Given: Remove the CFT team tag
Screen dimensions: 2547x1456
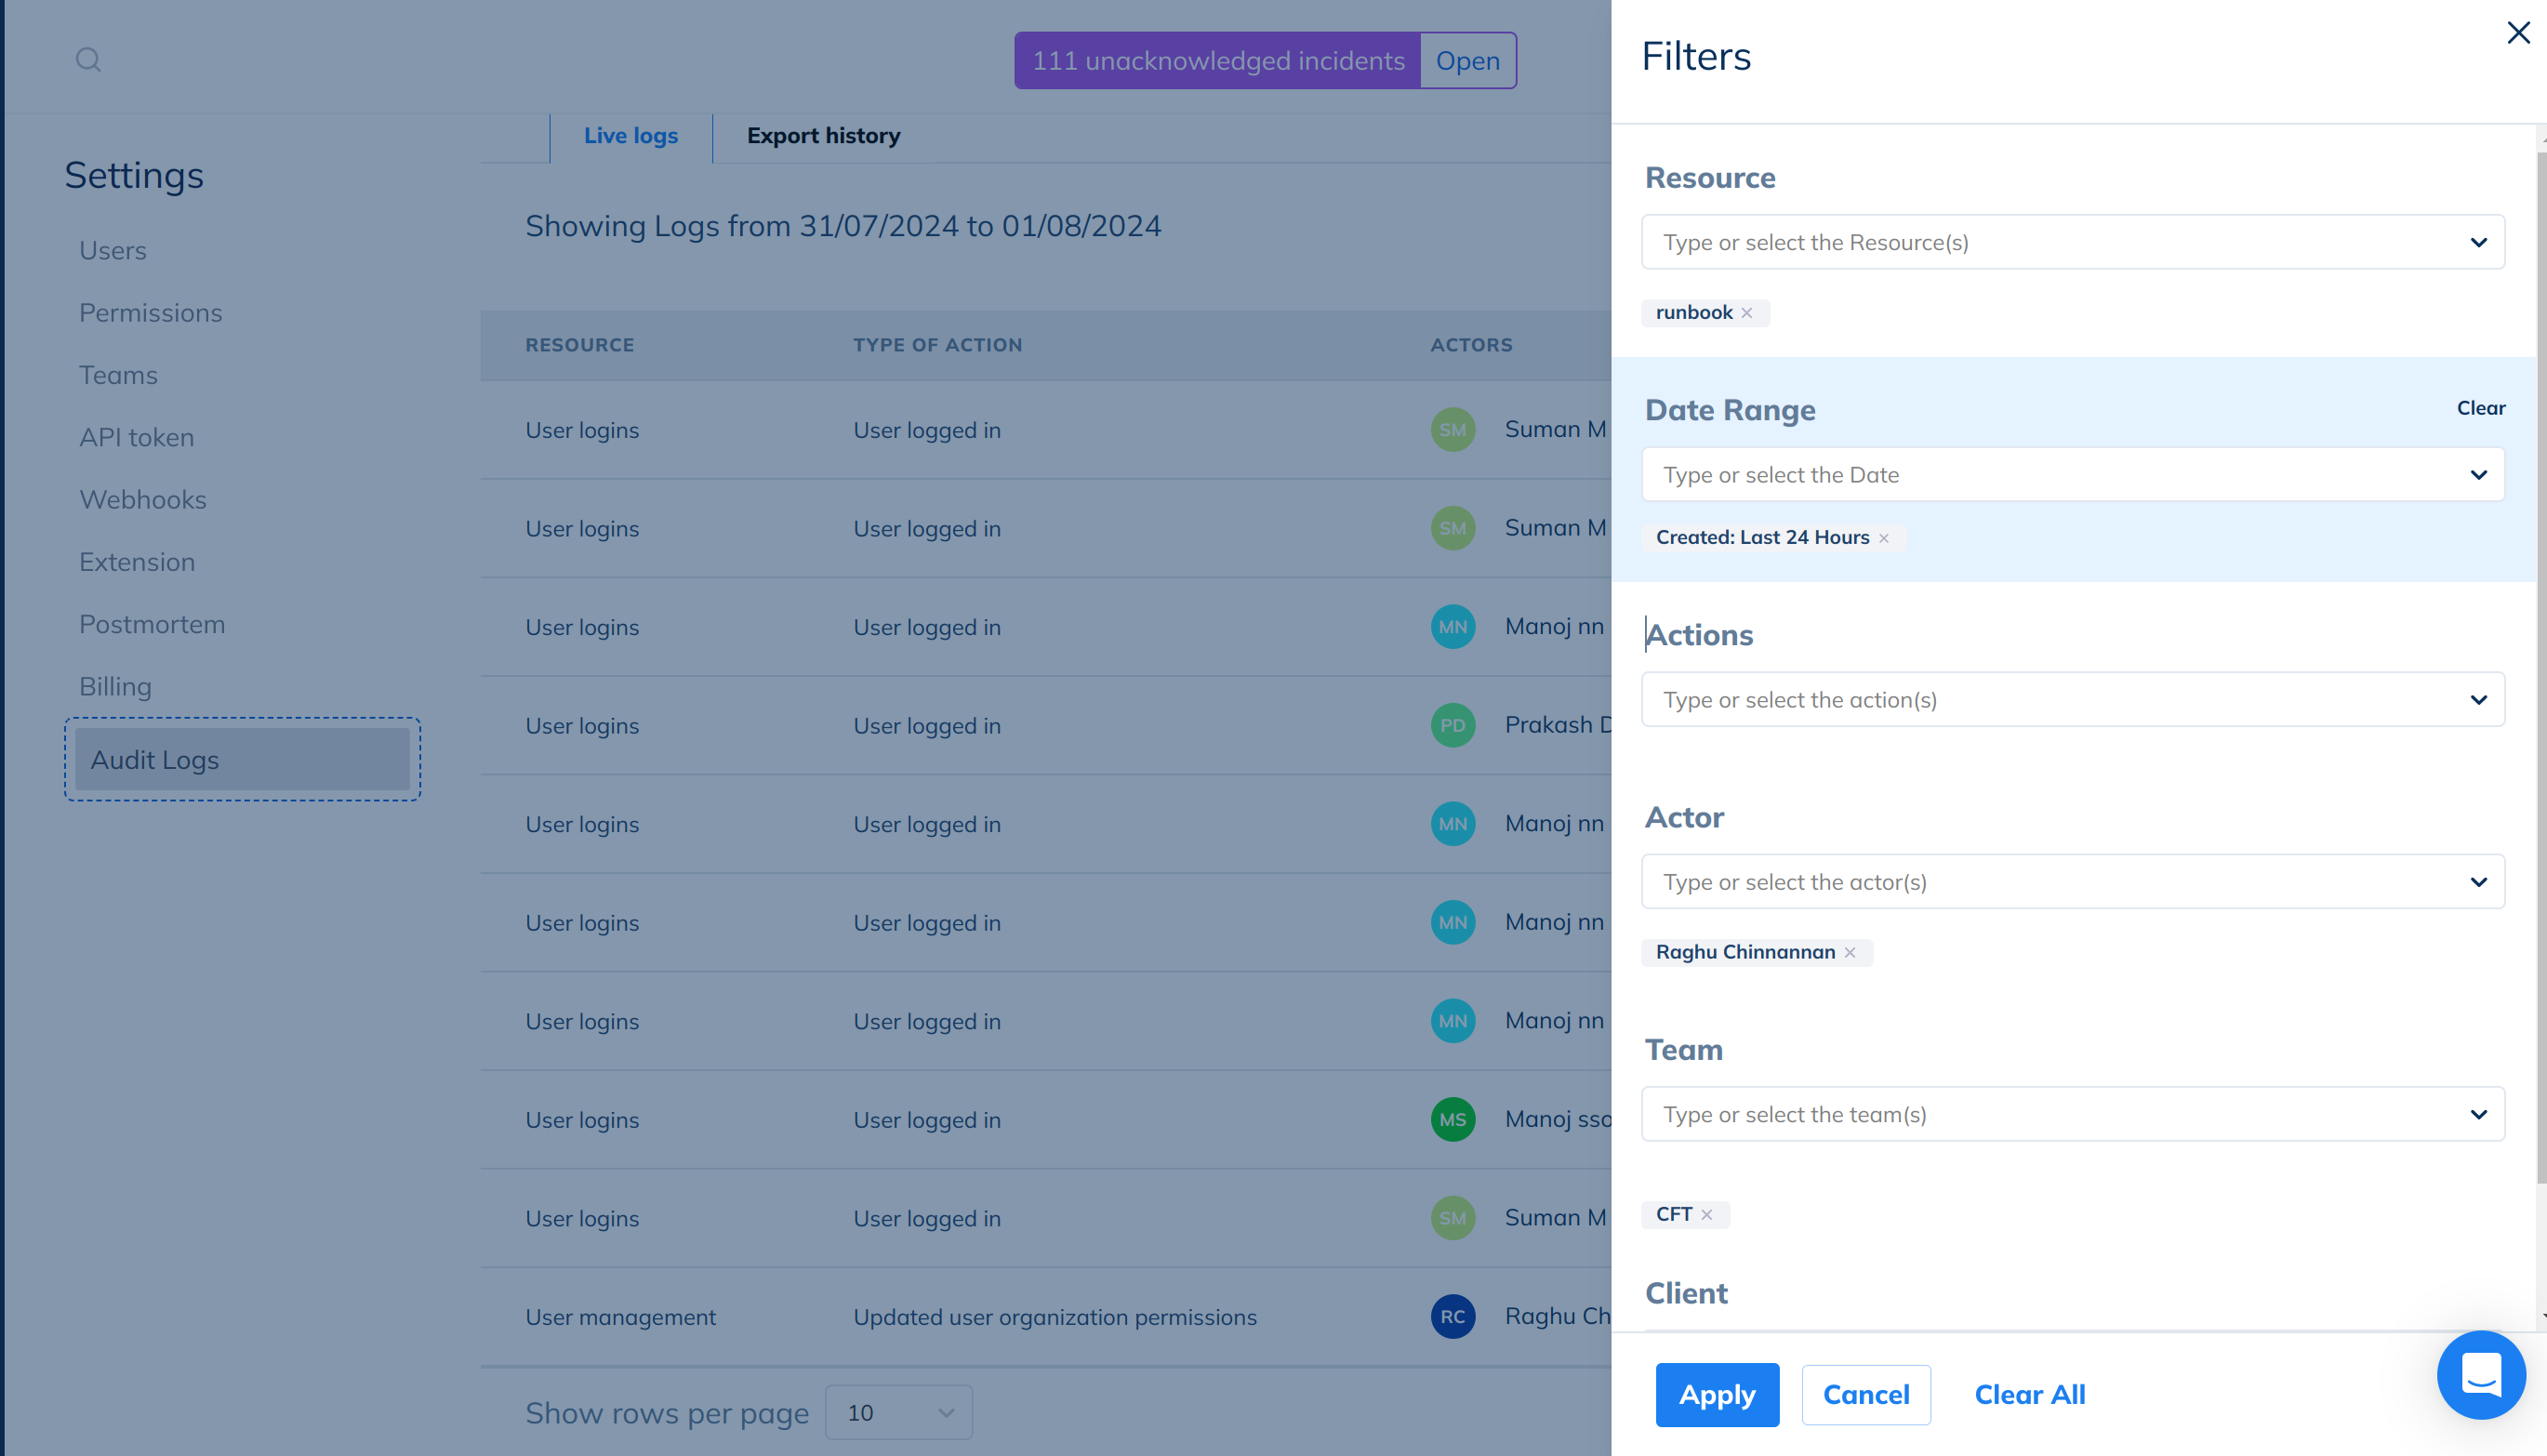Looking at the screenshot, I should click(x=1707, y=1215).
